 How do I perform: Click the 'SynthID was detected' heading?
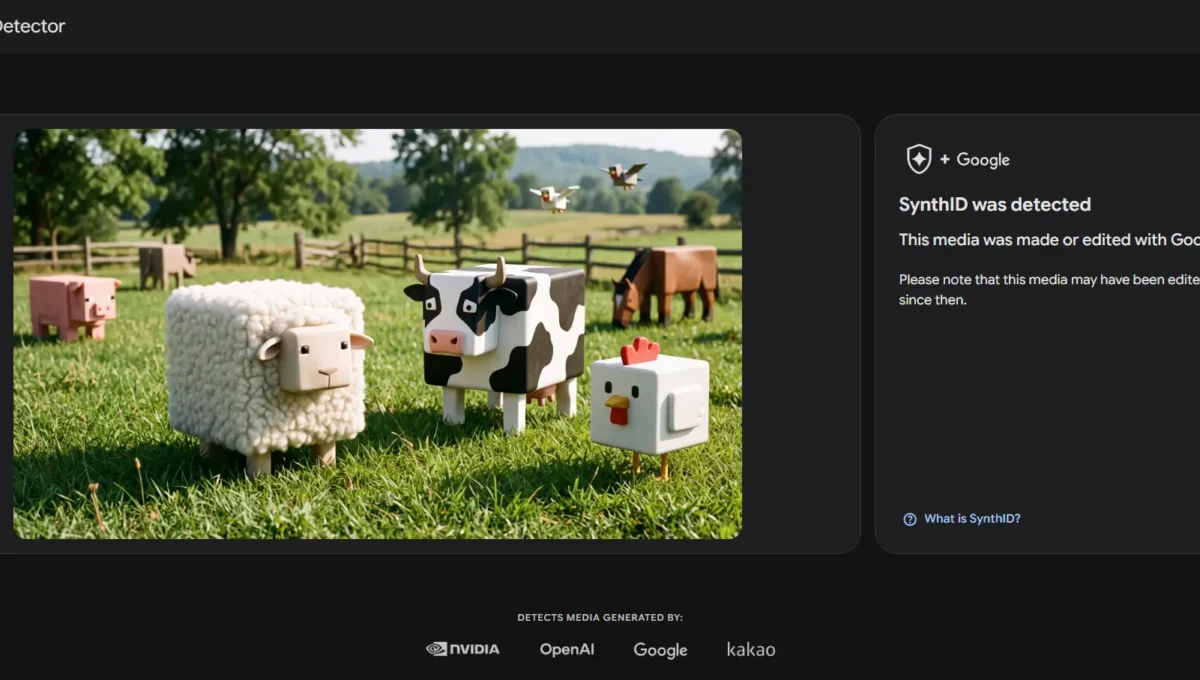(x=995, y=205)
